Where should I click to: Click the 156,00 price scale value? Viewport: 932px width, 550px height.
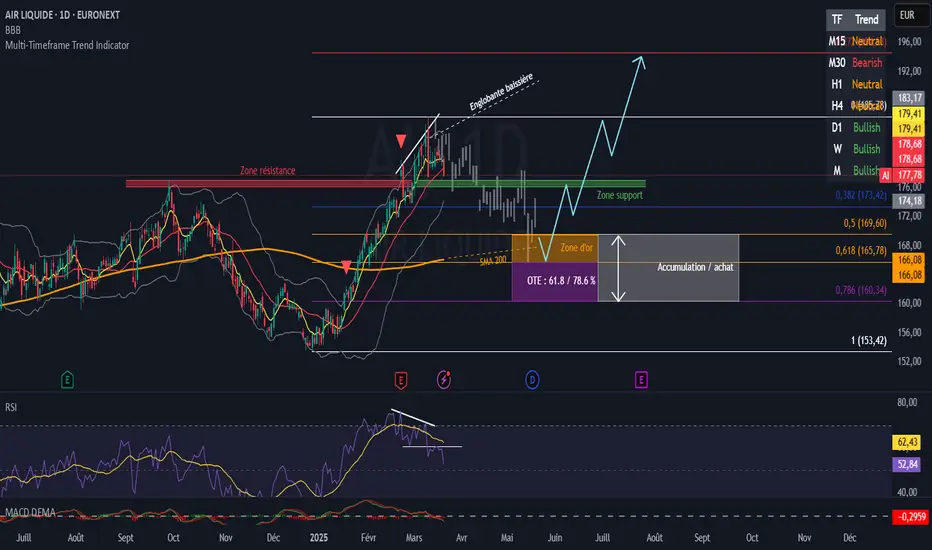(x=909, y=332)
